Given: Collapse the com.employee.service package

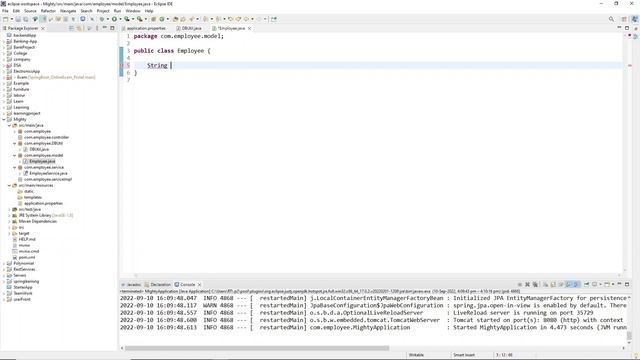Looking at the screenshot, I should pos(15,167).
